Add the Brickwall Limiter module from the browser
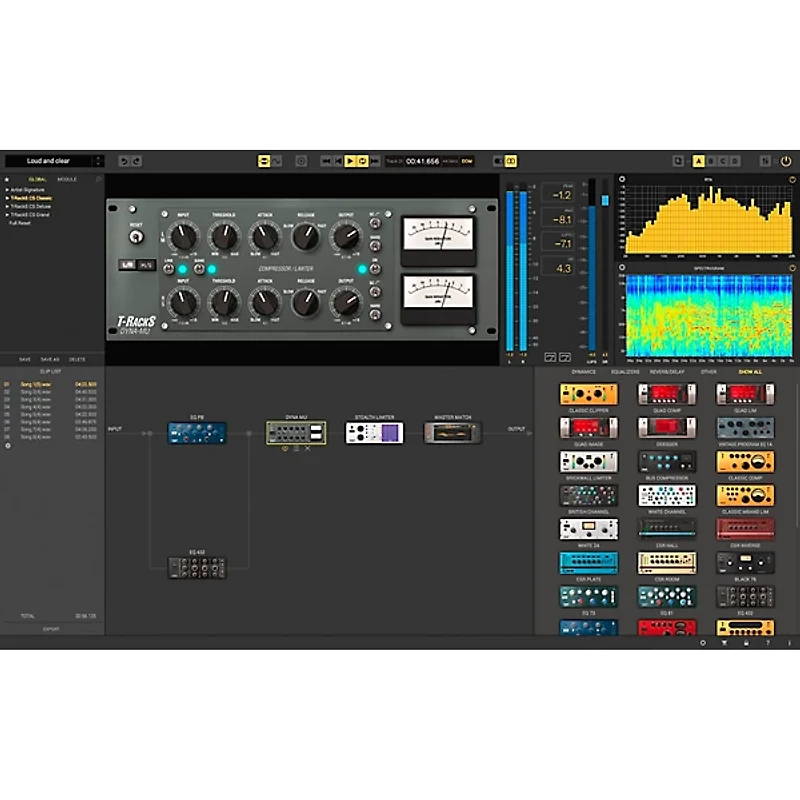800x800 pixels. [589, 462]
